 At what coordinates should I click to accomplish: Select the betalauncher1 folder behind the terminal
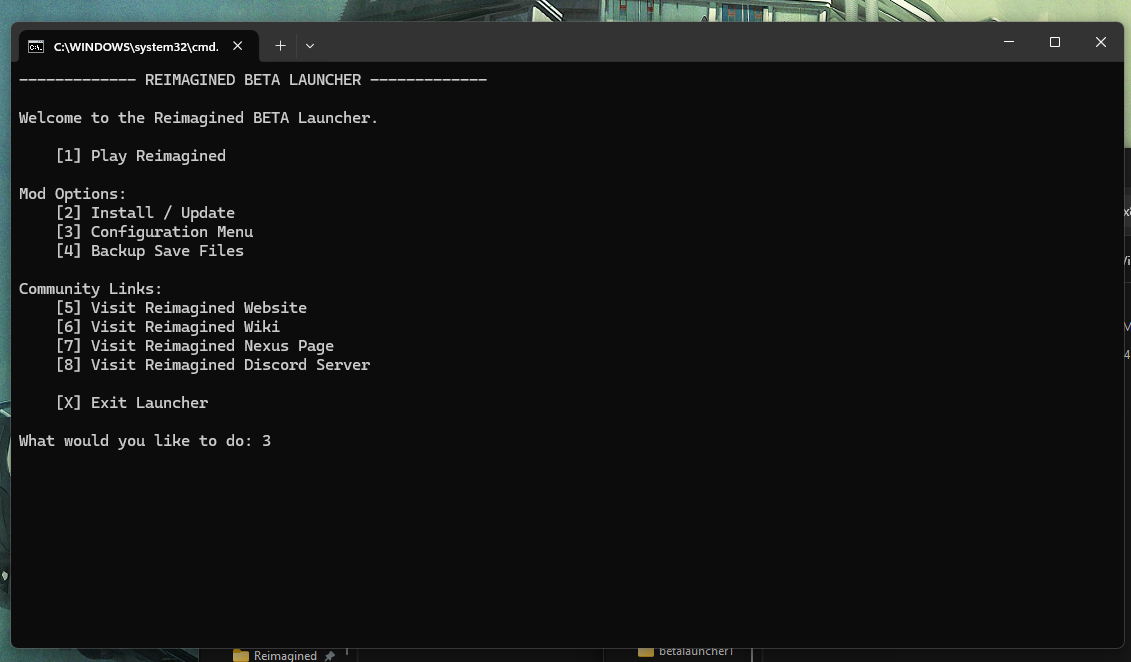coord(686,651)
